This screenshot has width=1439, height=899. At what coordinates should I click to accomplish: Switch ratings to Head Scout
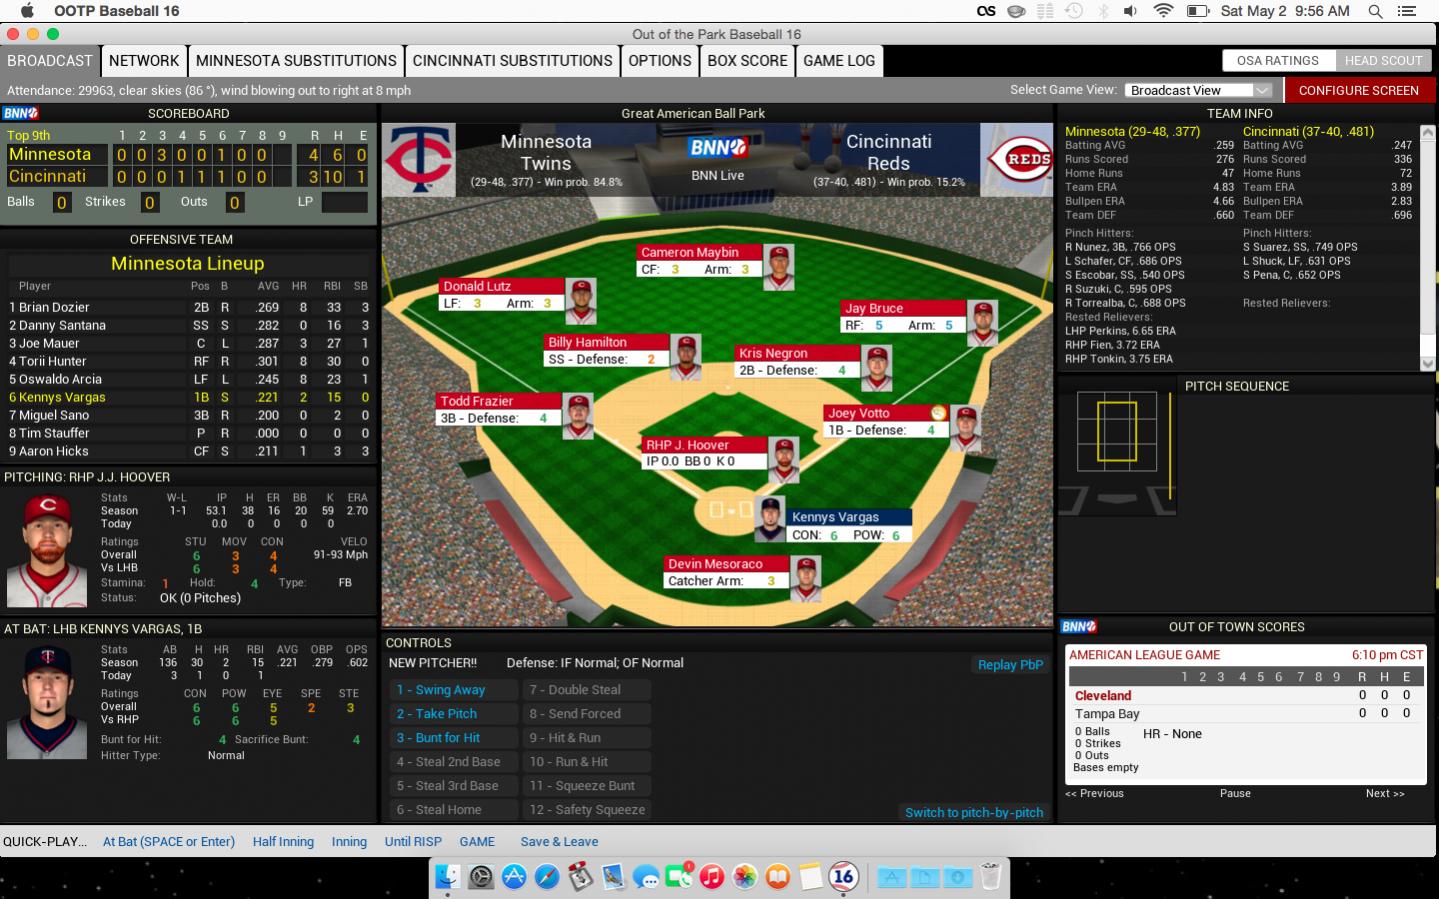tap(1382, 60)
